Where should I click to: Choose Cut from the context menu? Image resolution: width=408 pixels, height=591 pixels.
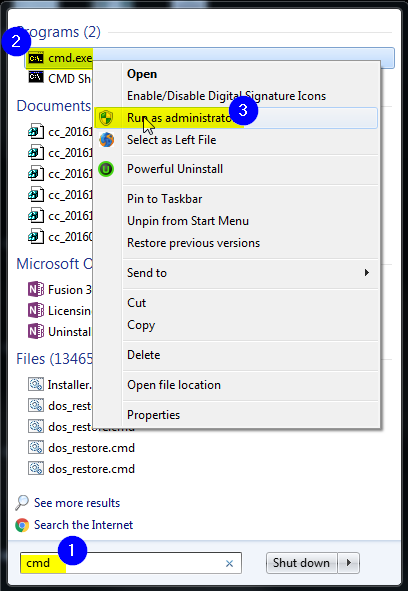coord(137,303)
